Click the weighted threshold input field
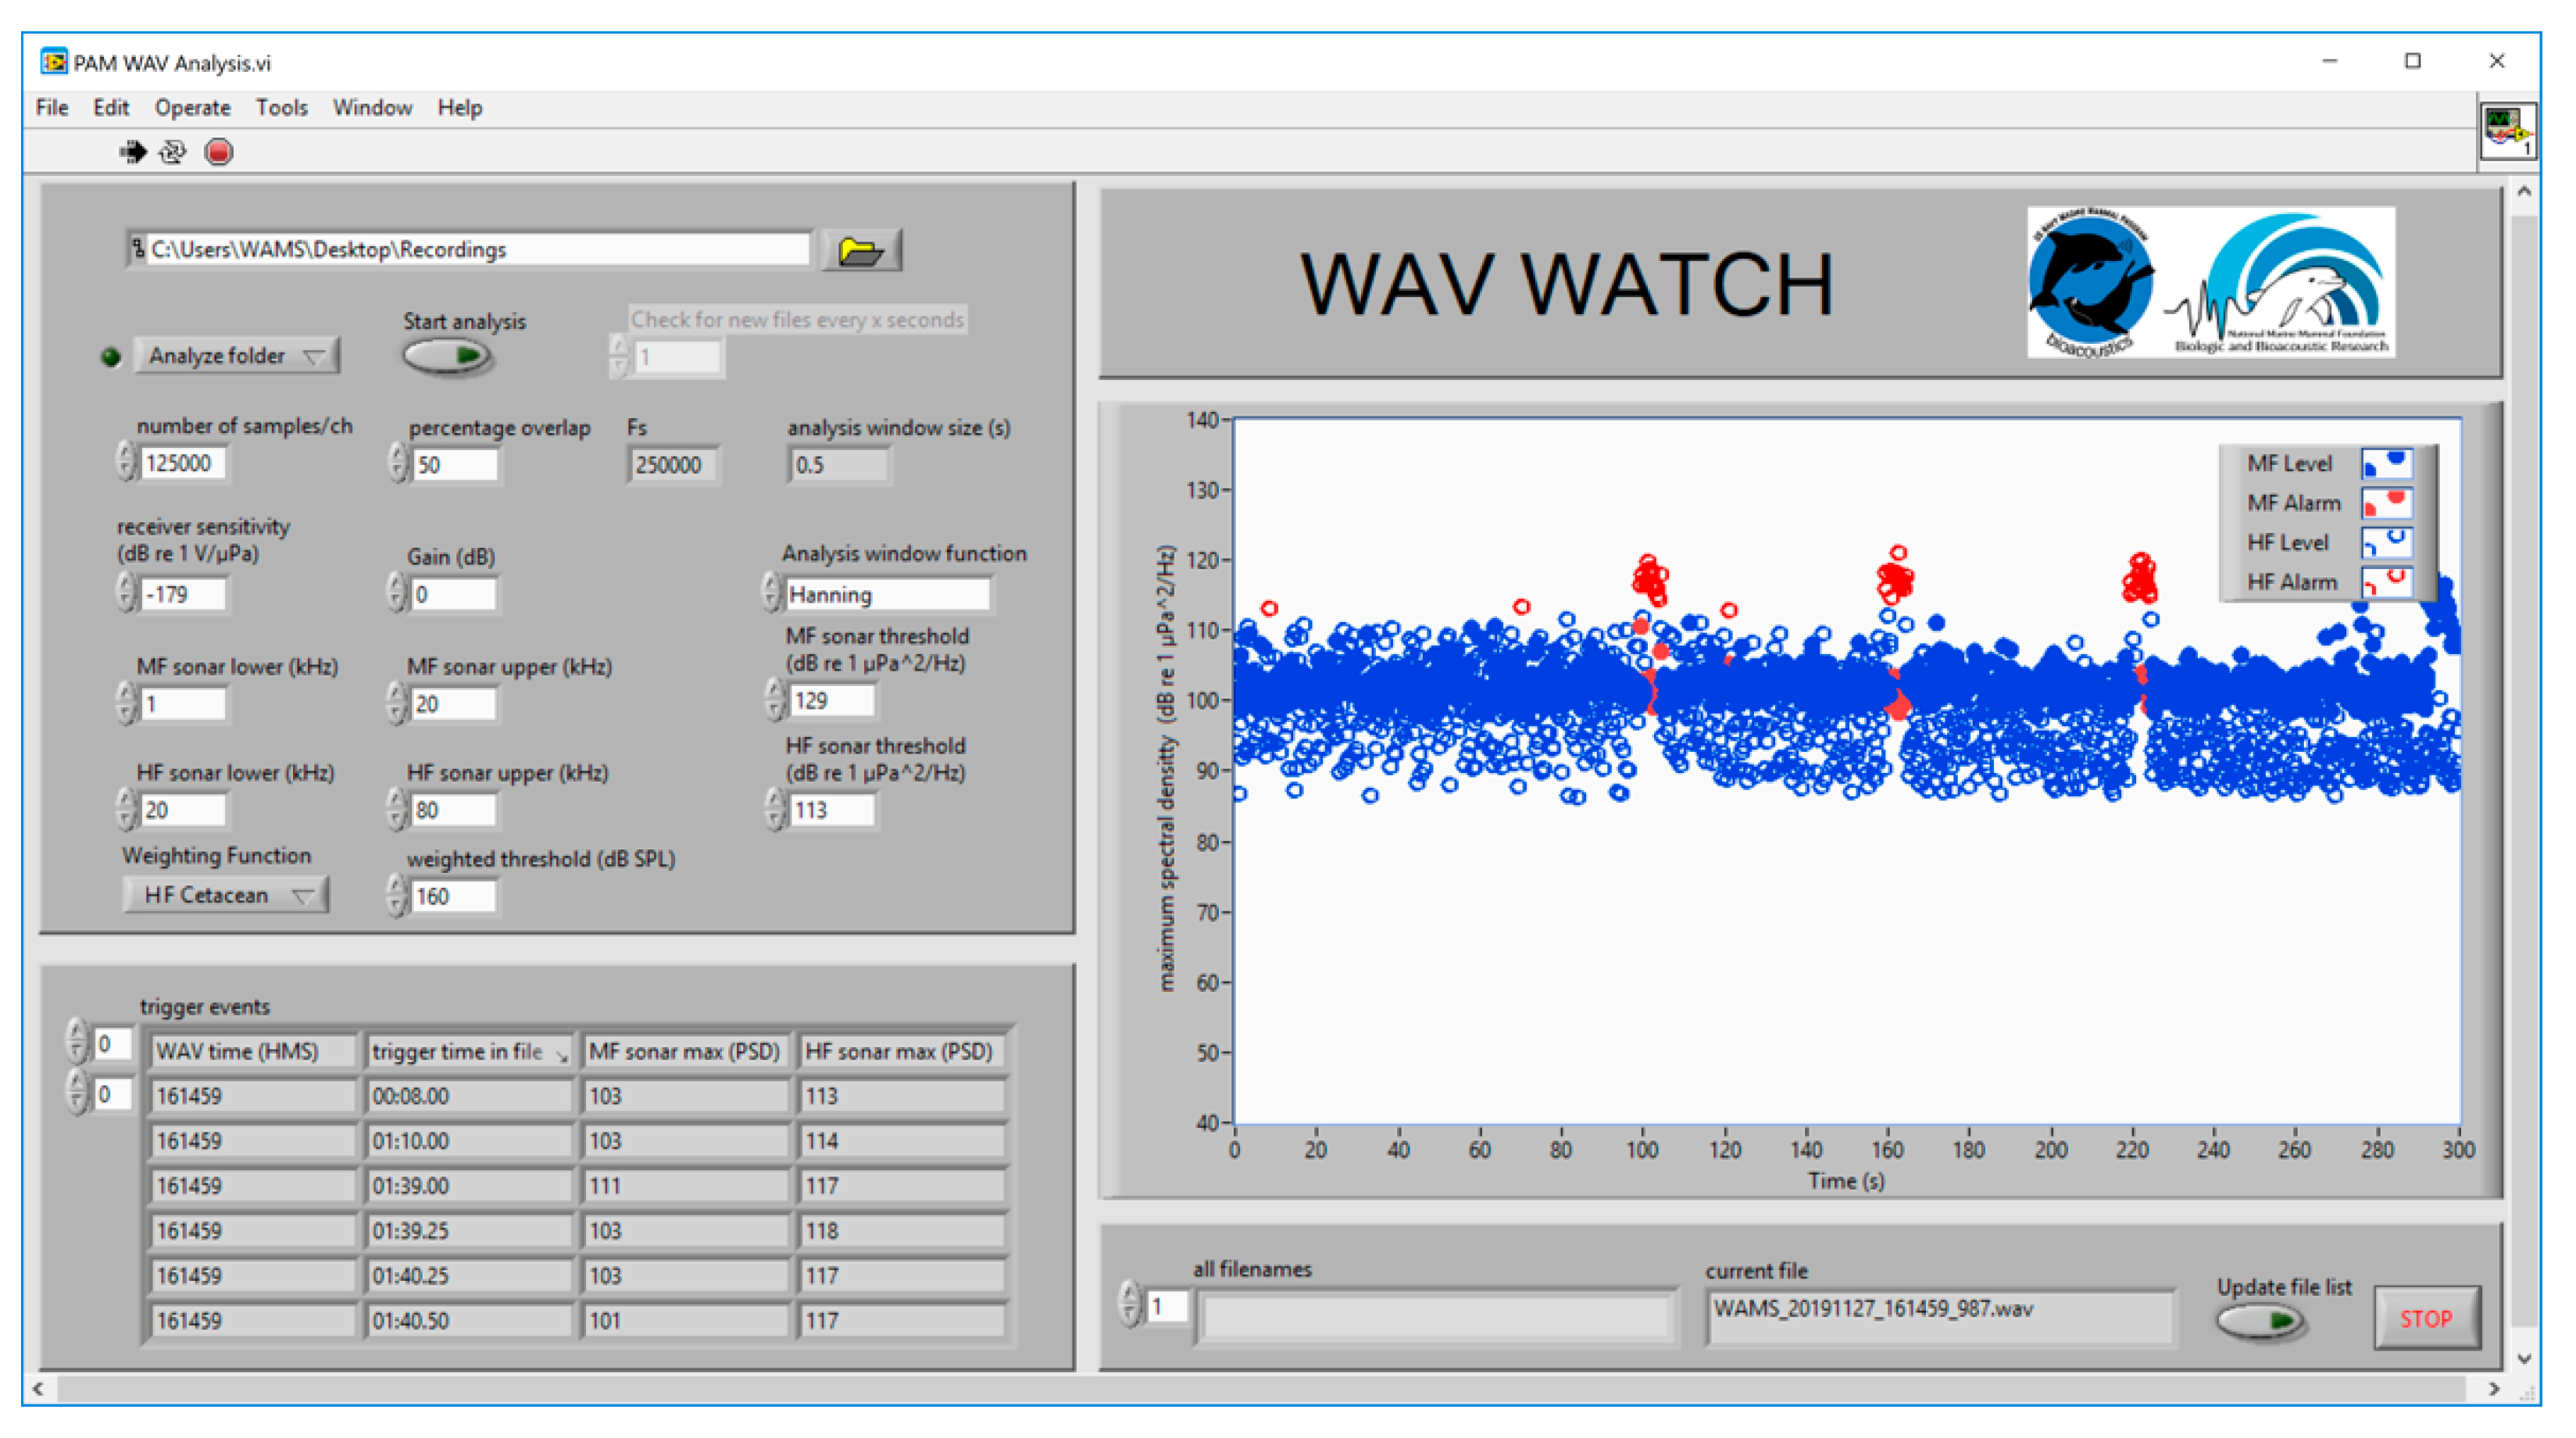 point(455,896)
